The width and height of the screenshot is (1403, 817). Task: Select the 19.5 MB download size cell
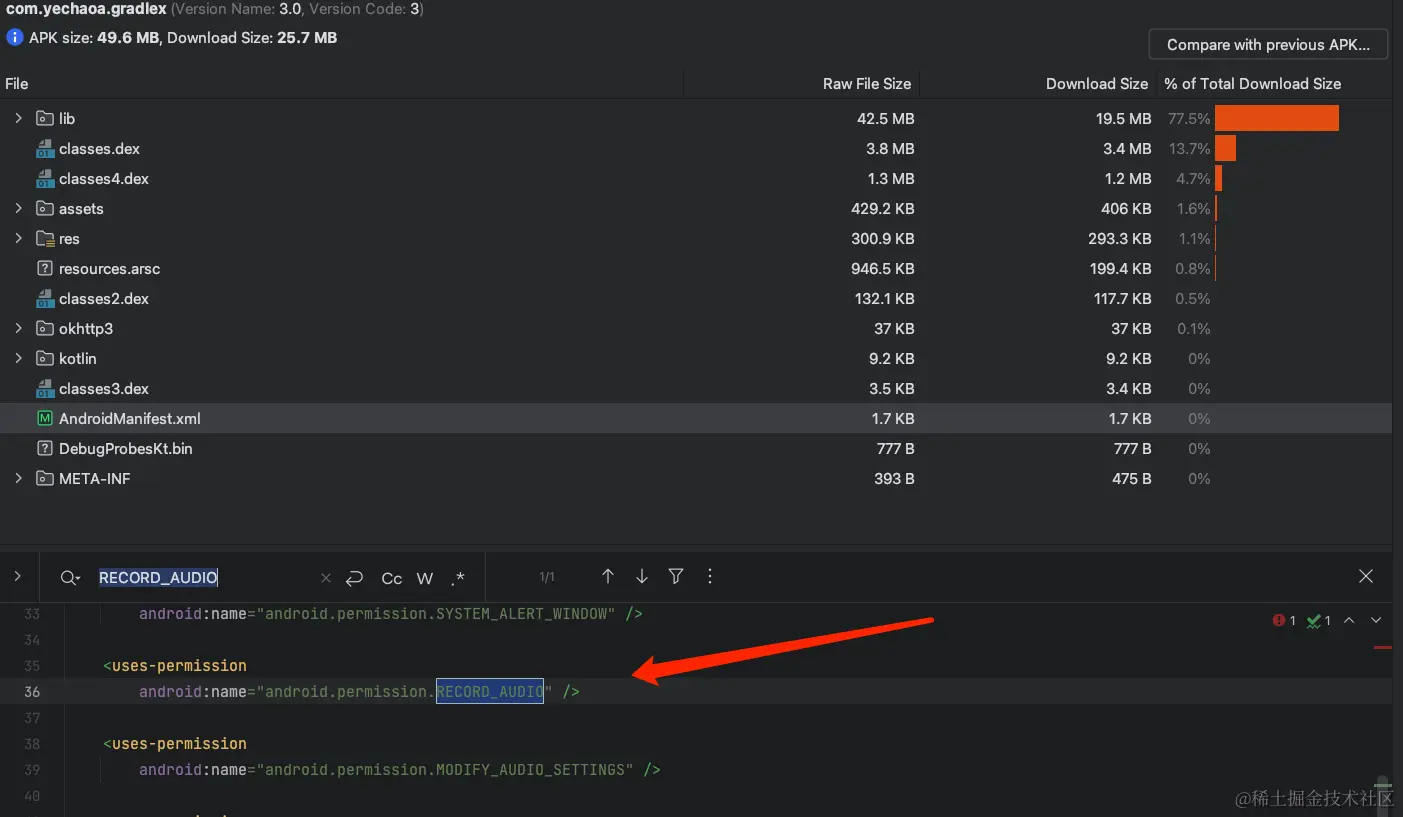(x=1123, y=119)
